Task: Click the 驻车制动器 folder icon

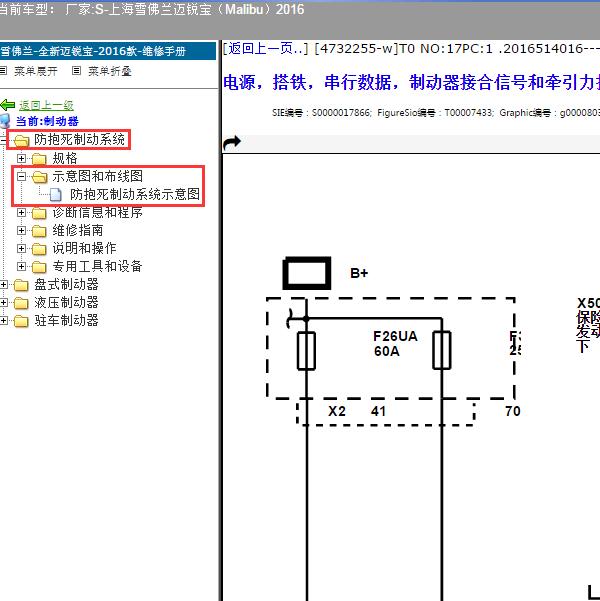Action: 21,321
